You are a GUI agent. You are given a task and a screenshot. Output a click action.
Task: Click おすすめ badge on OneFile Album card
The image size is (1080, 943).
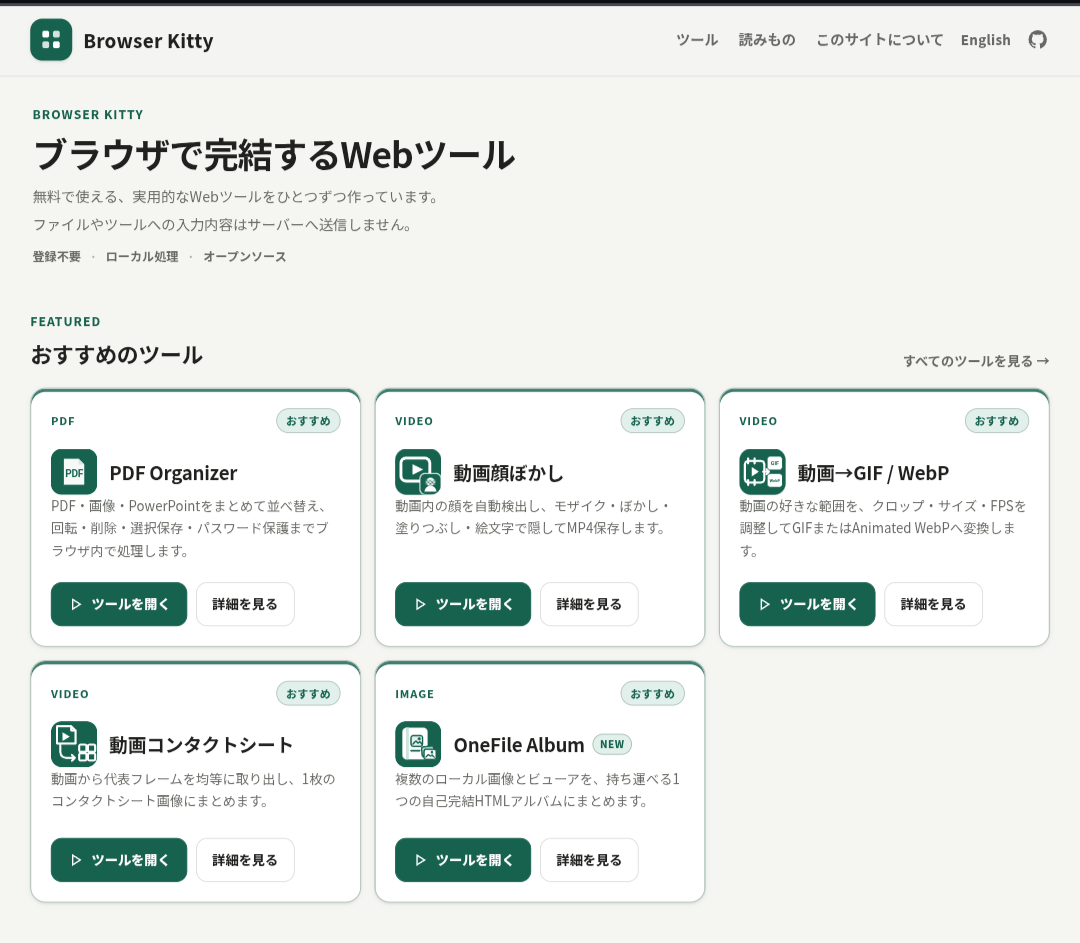coord(652,694)
